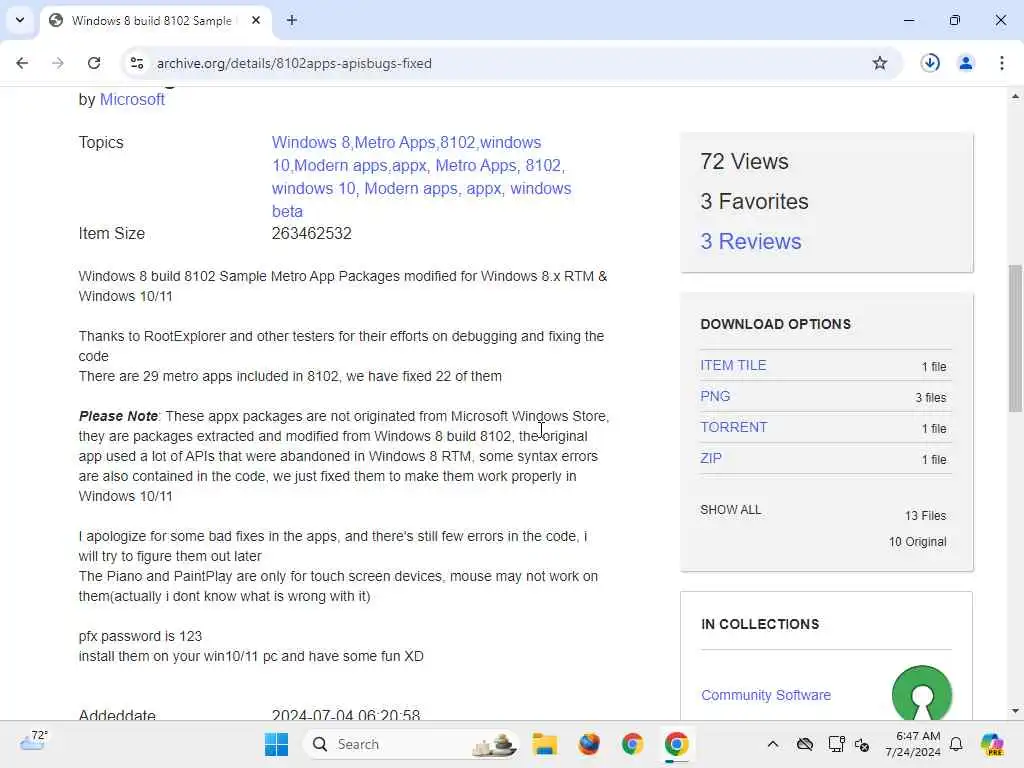This screenshot has width=1024, height=768.
Task: Click the display/network tray icon
Action: 836,744
